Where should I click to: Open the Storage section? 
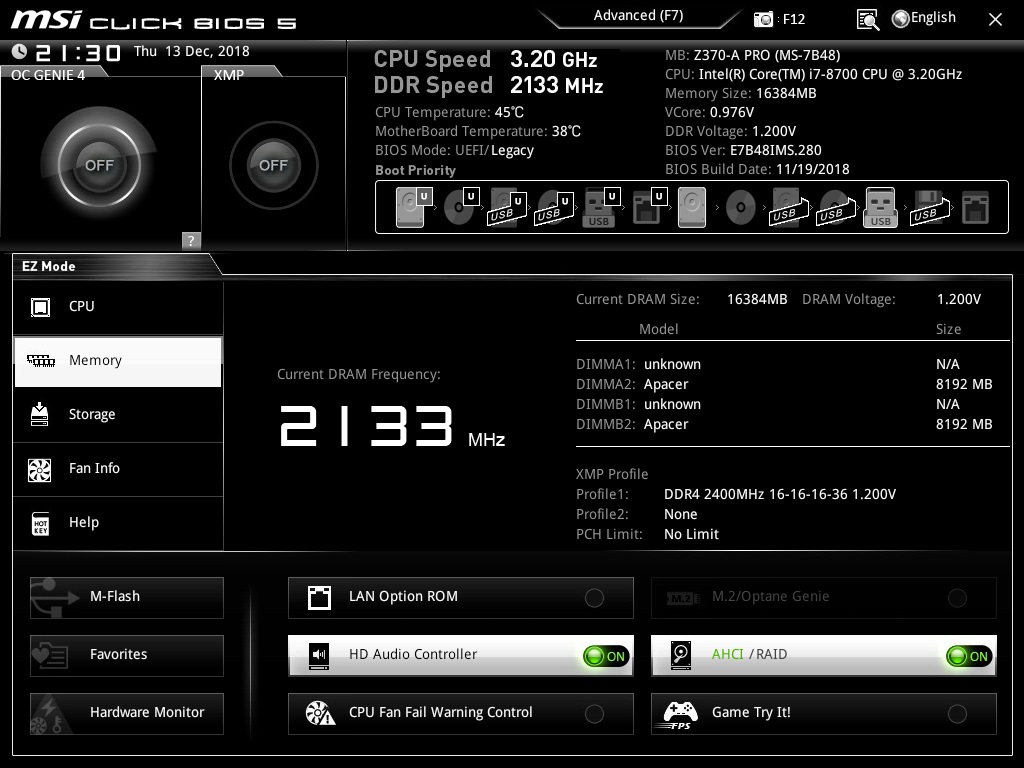118,415
